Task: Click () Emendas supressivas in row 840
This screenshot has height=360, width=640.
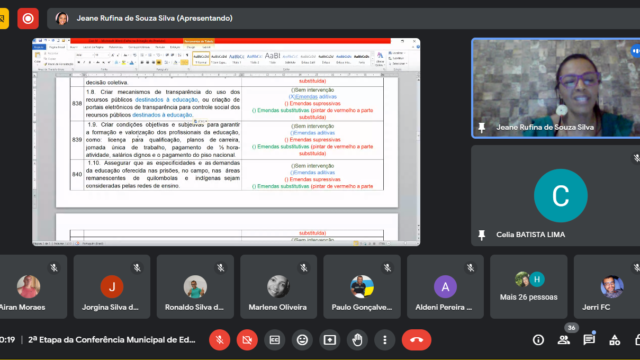Action: point(312,179)
